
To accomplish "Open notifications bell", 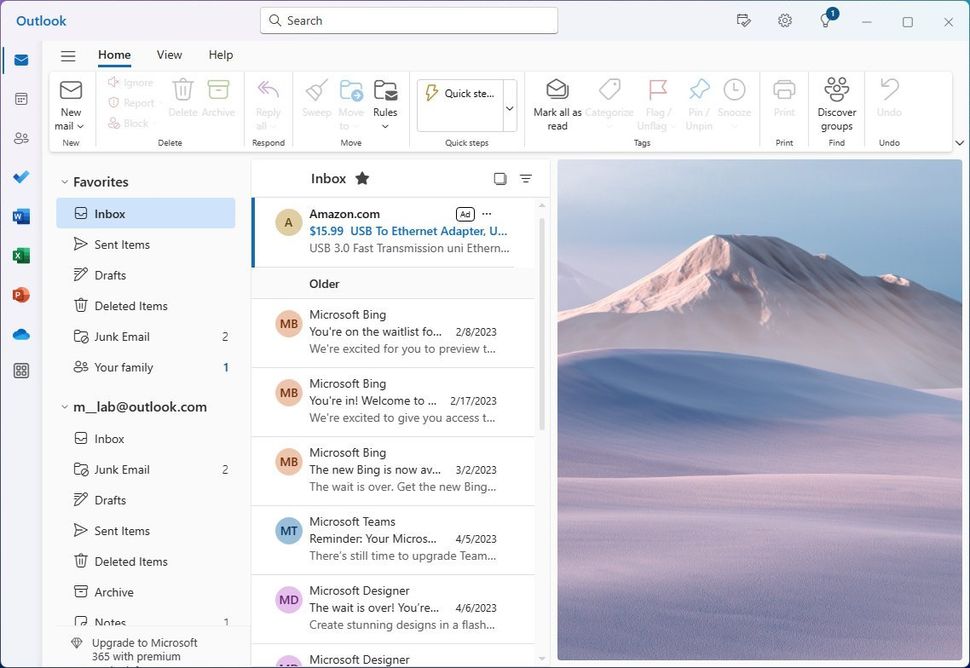I will coord(824,20).
